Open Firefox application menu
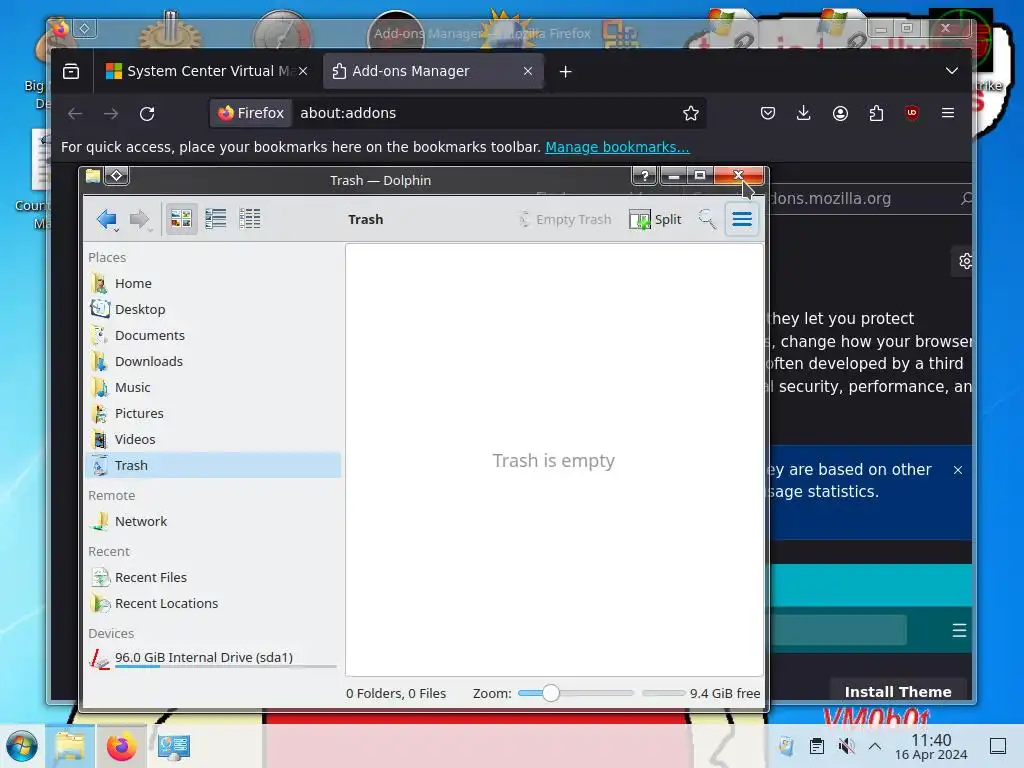The width and height of the screenshot is (1024, 768). [948, 114]
